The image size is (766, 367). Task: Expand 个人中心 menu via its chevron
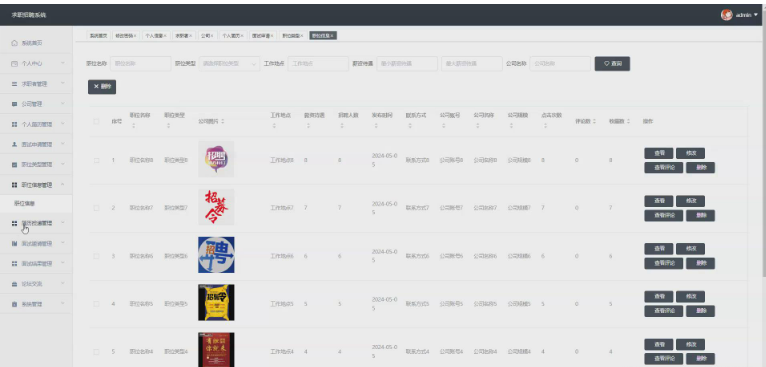tap(63, 63)
